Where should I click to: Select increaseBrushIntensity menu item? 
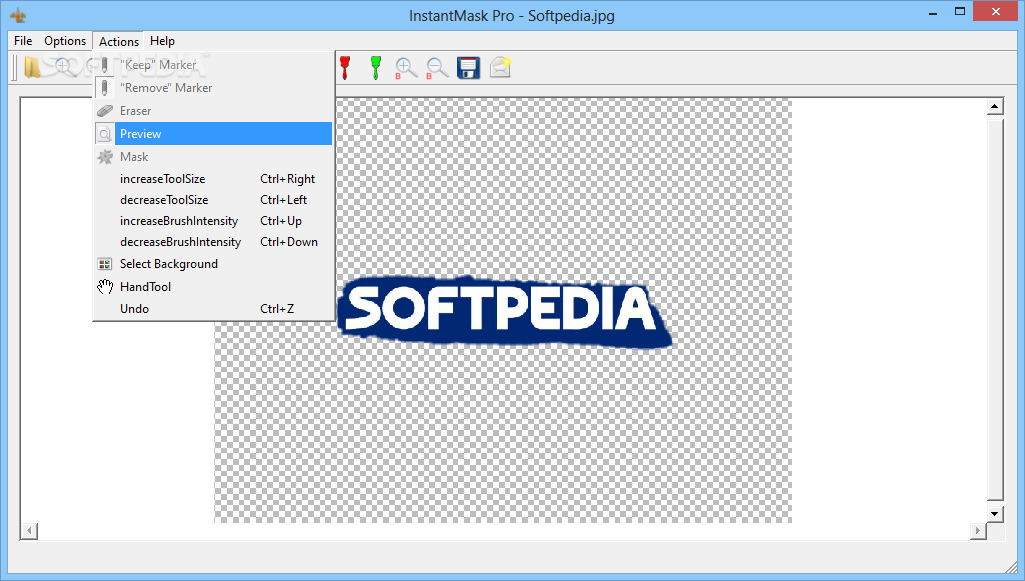pos(214,220)
